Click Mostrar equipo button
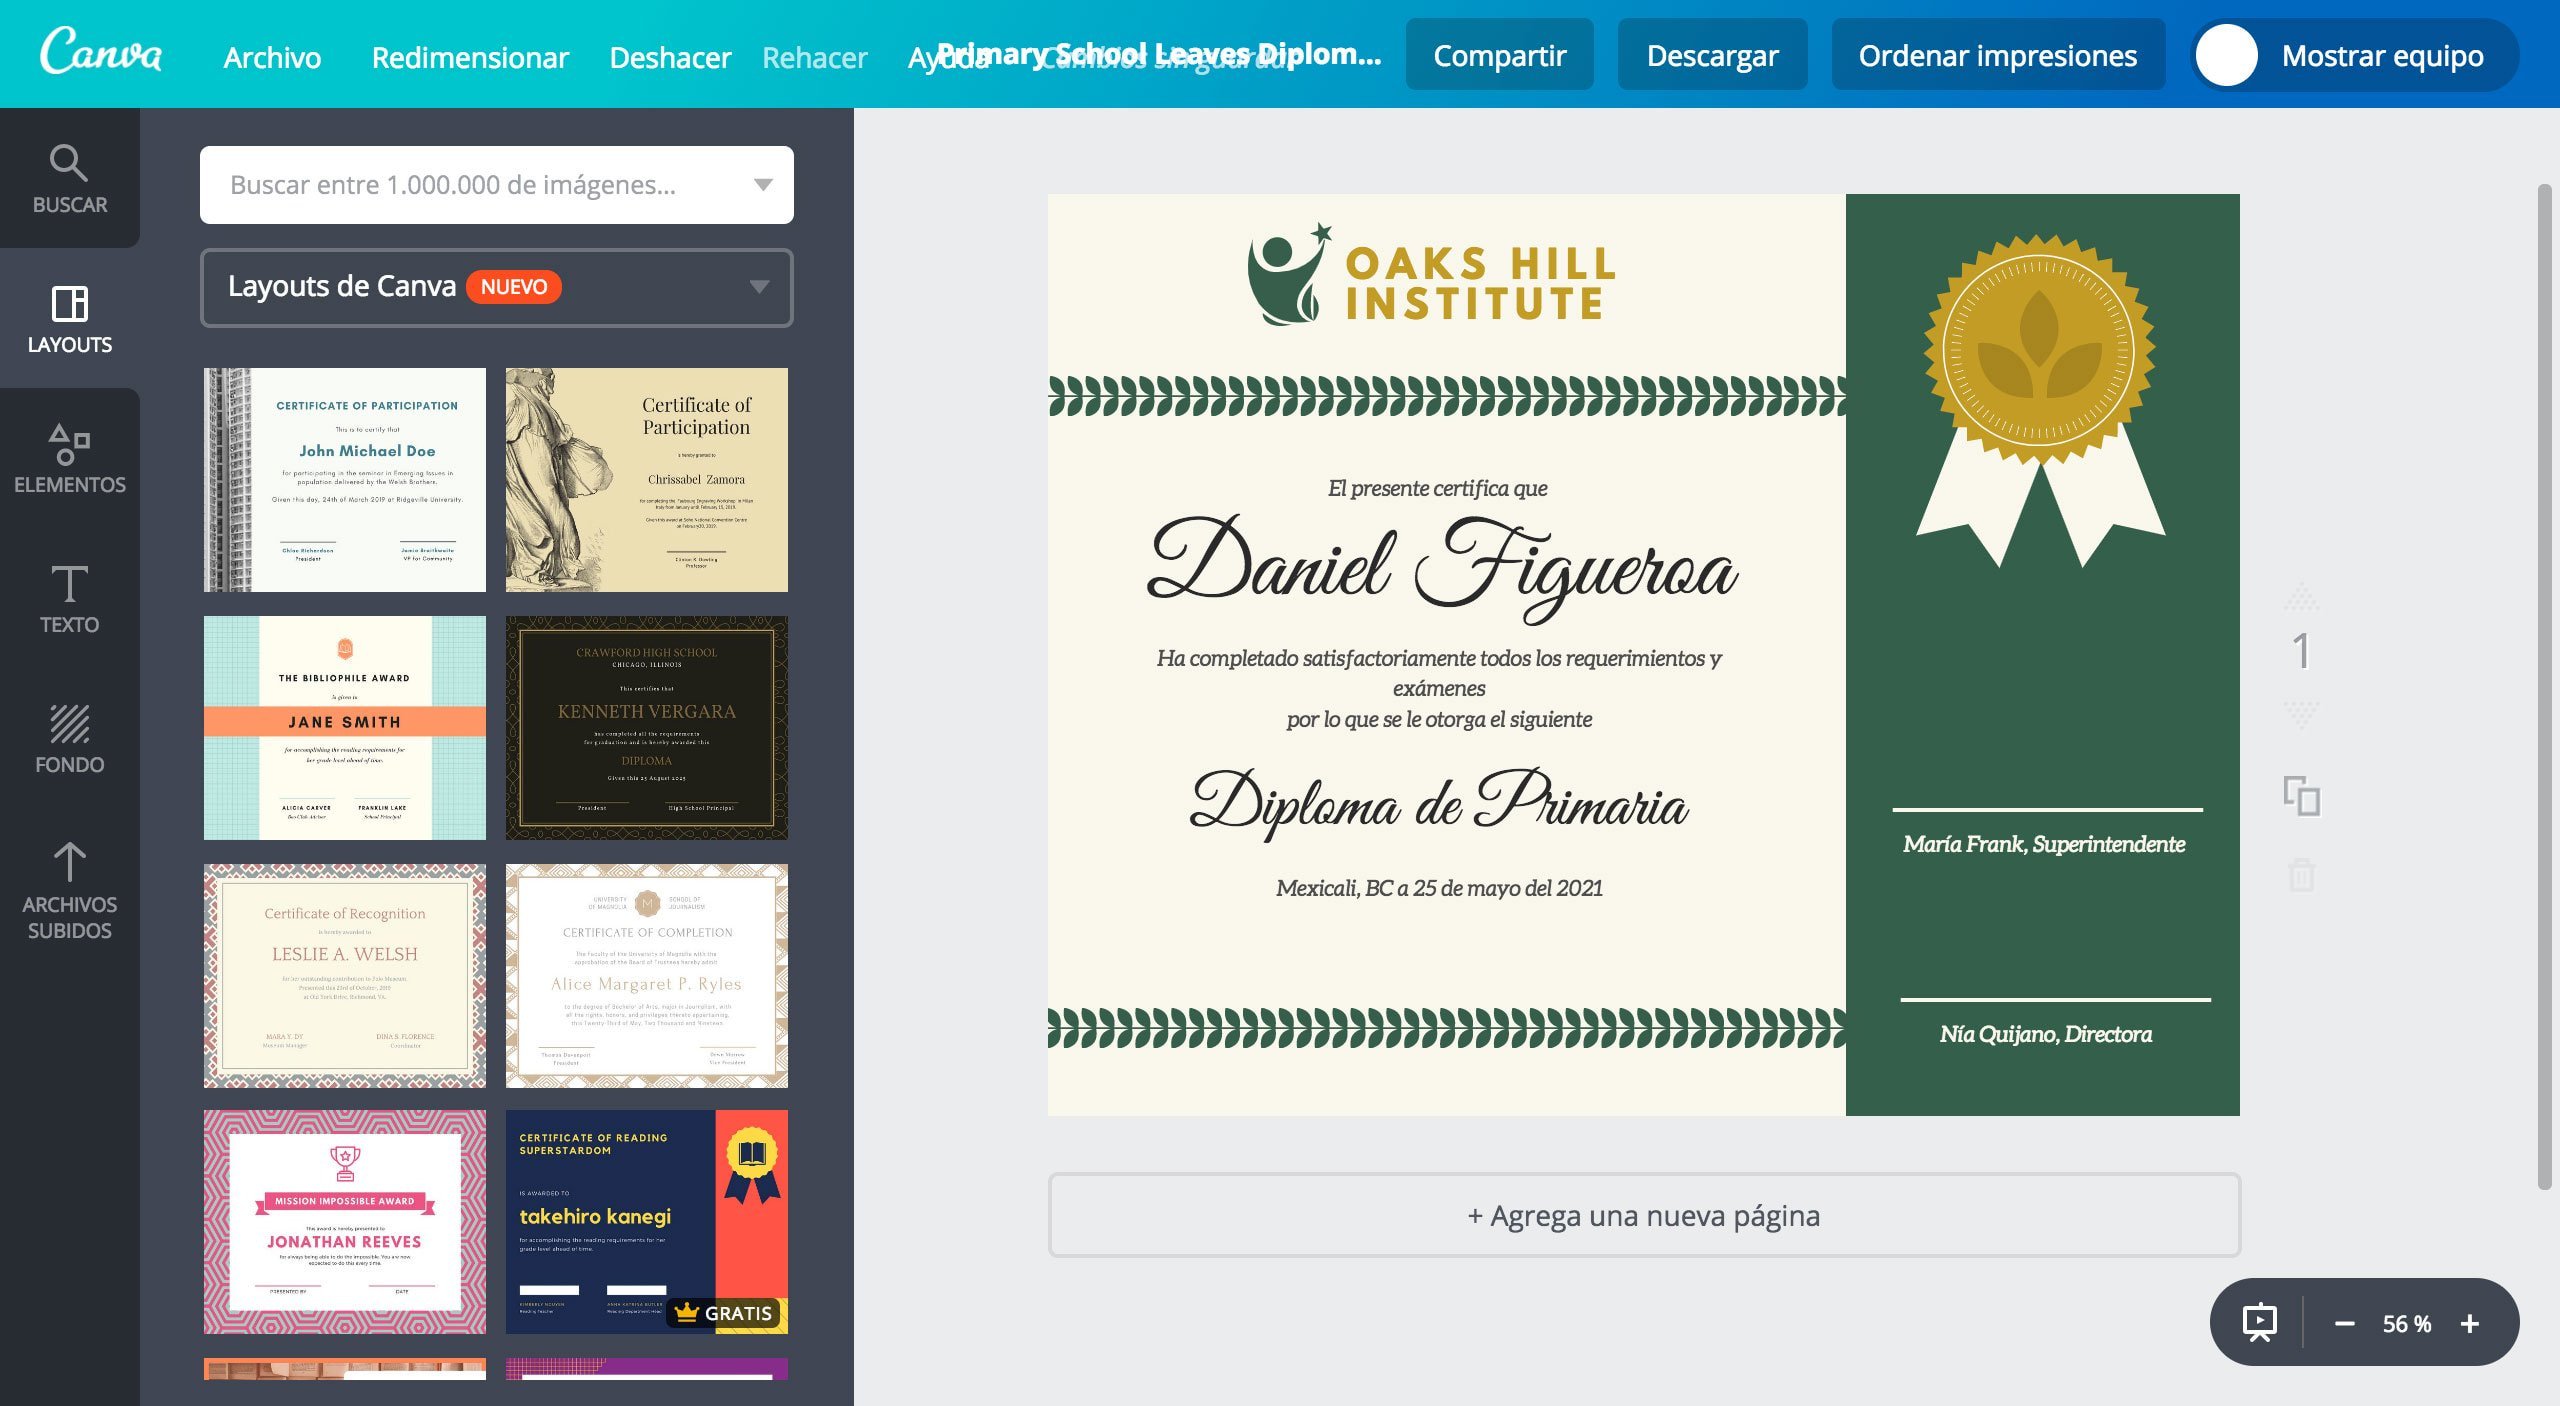 tap(2355, 55)
